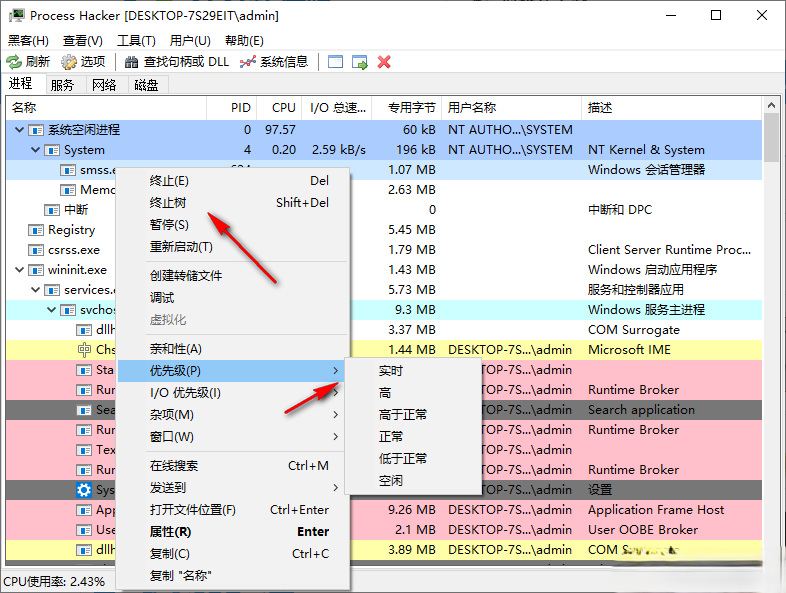Viewport: 786px width, 593px height.
Task: Click the Refresh (刷新) toolbar icon
Action: pyautogui.click(x=14, y=62)
